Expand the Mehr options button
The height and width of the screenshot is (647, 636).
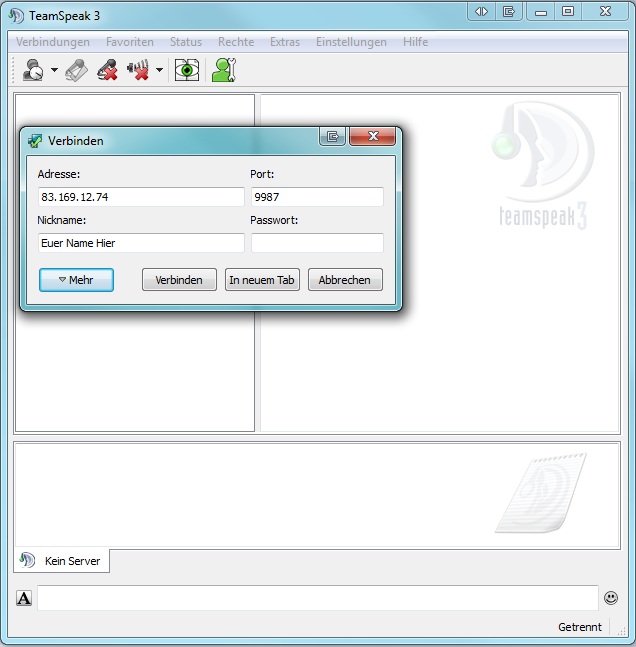(x=76, y=280)
